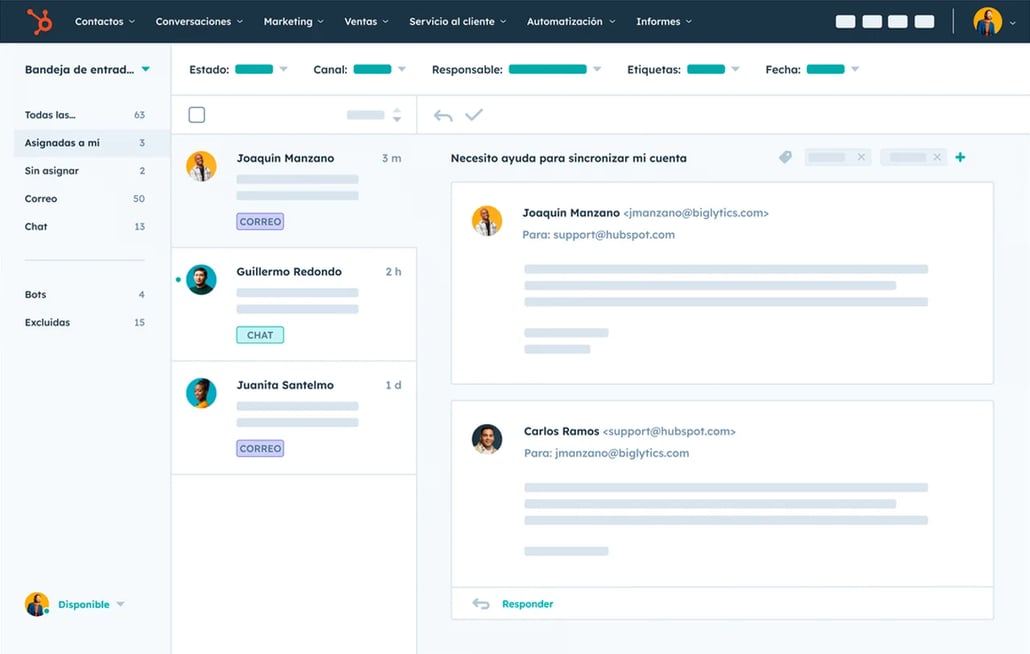Click CORREO badge on Joaquin Manzano conversation
This screenshot has width=1030, height=654.
260,222
